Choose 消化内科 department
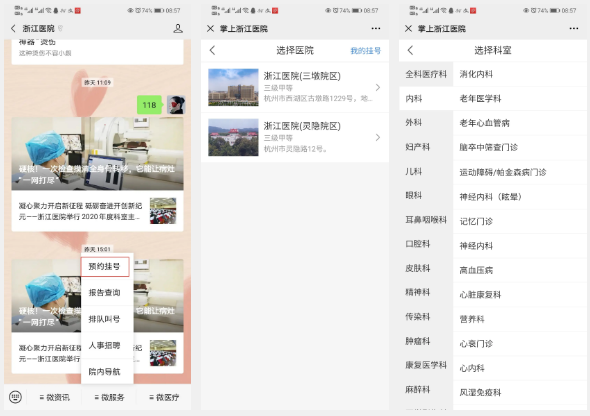Screen dimensions: 590x416 (520, 74)
